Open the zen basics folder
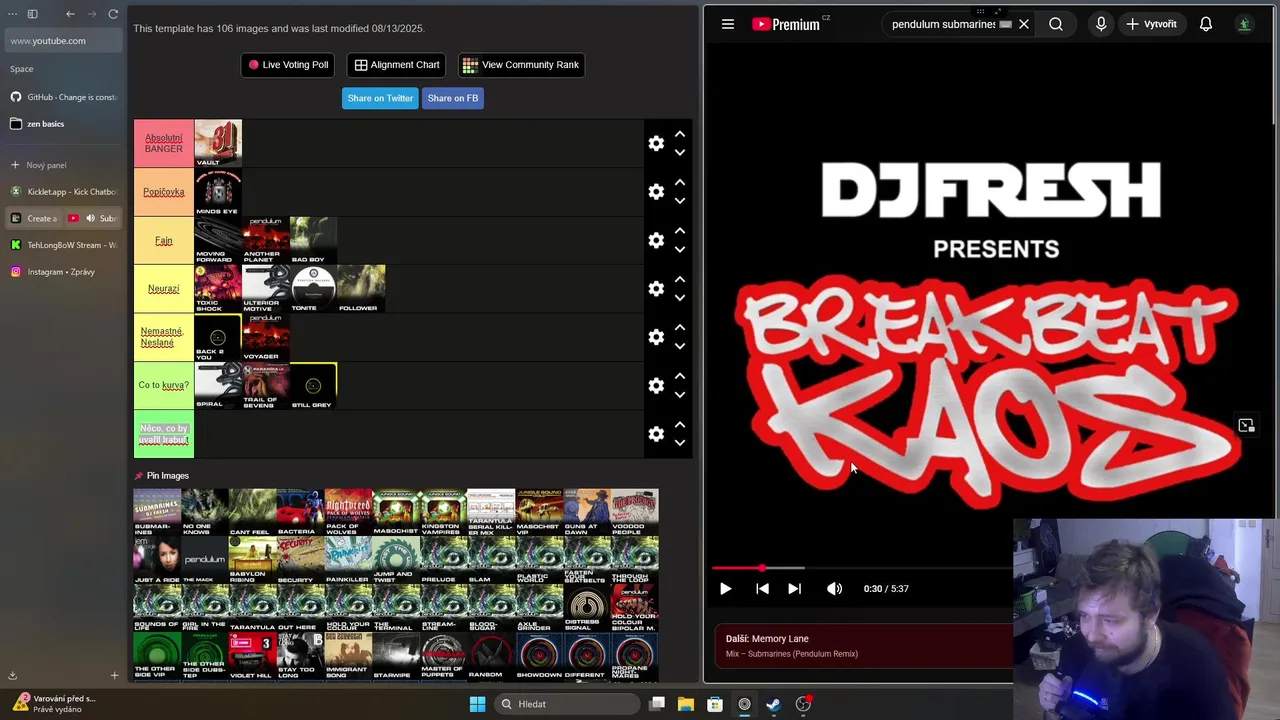1280x720 pixels. pyautogui.click(x=64, y=124)
